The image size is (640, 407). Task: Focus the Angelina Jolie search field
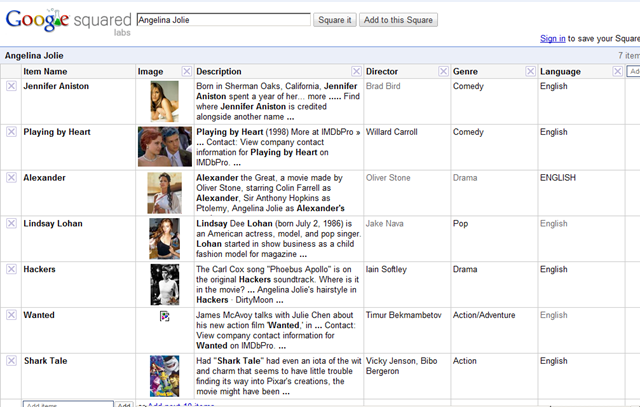[x=224, y=20]
